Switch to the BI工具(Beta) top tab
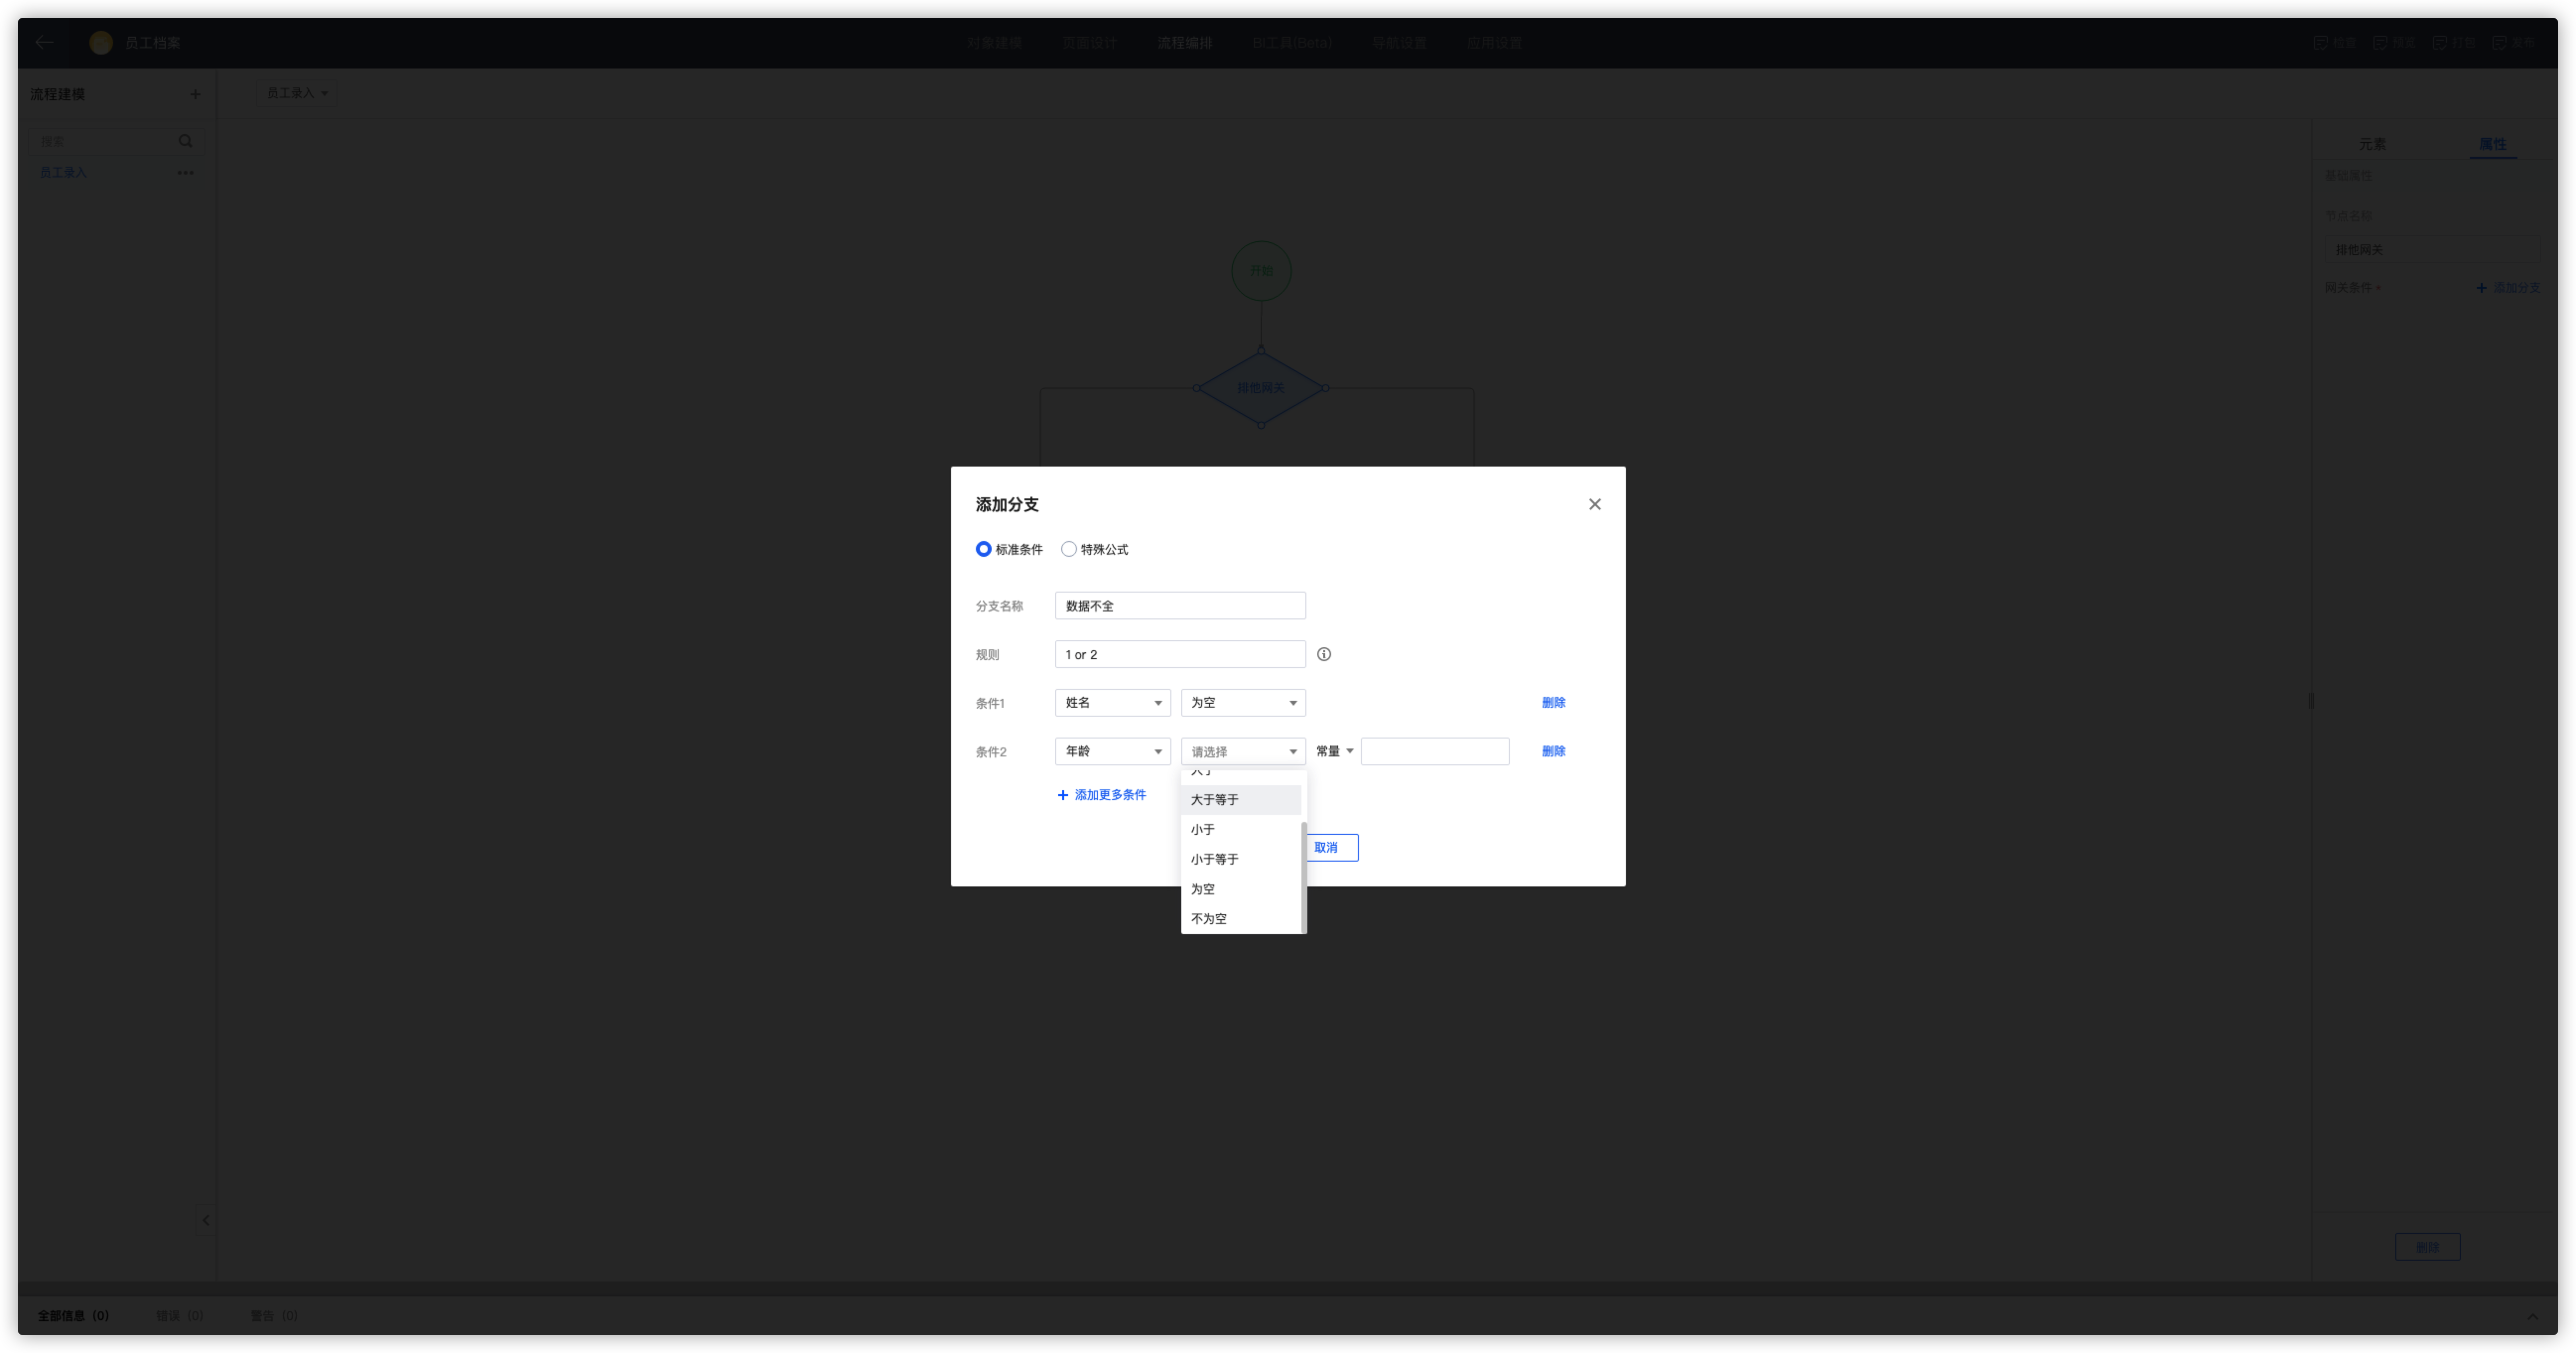 (x=1291, y=43)
